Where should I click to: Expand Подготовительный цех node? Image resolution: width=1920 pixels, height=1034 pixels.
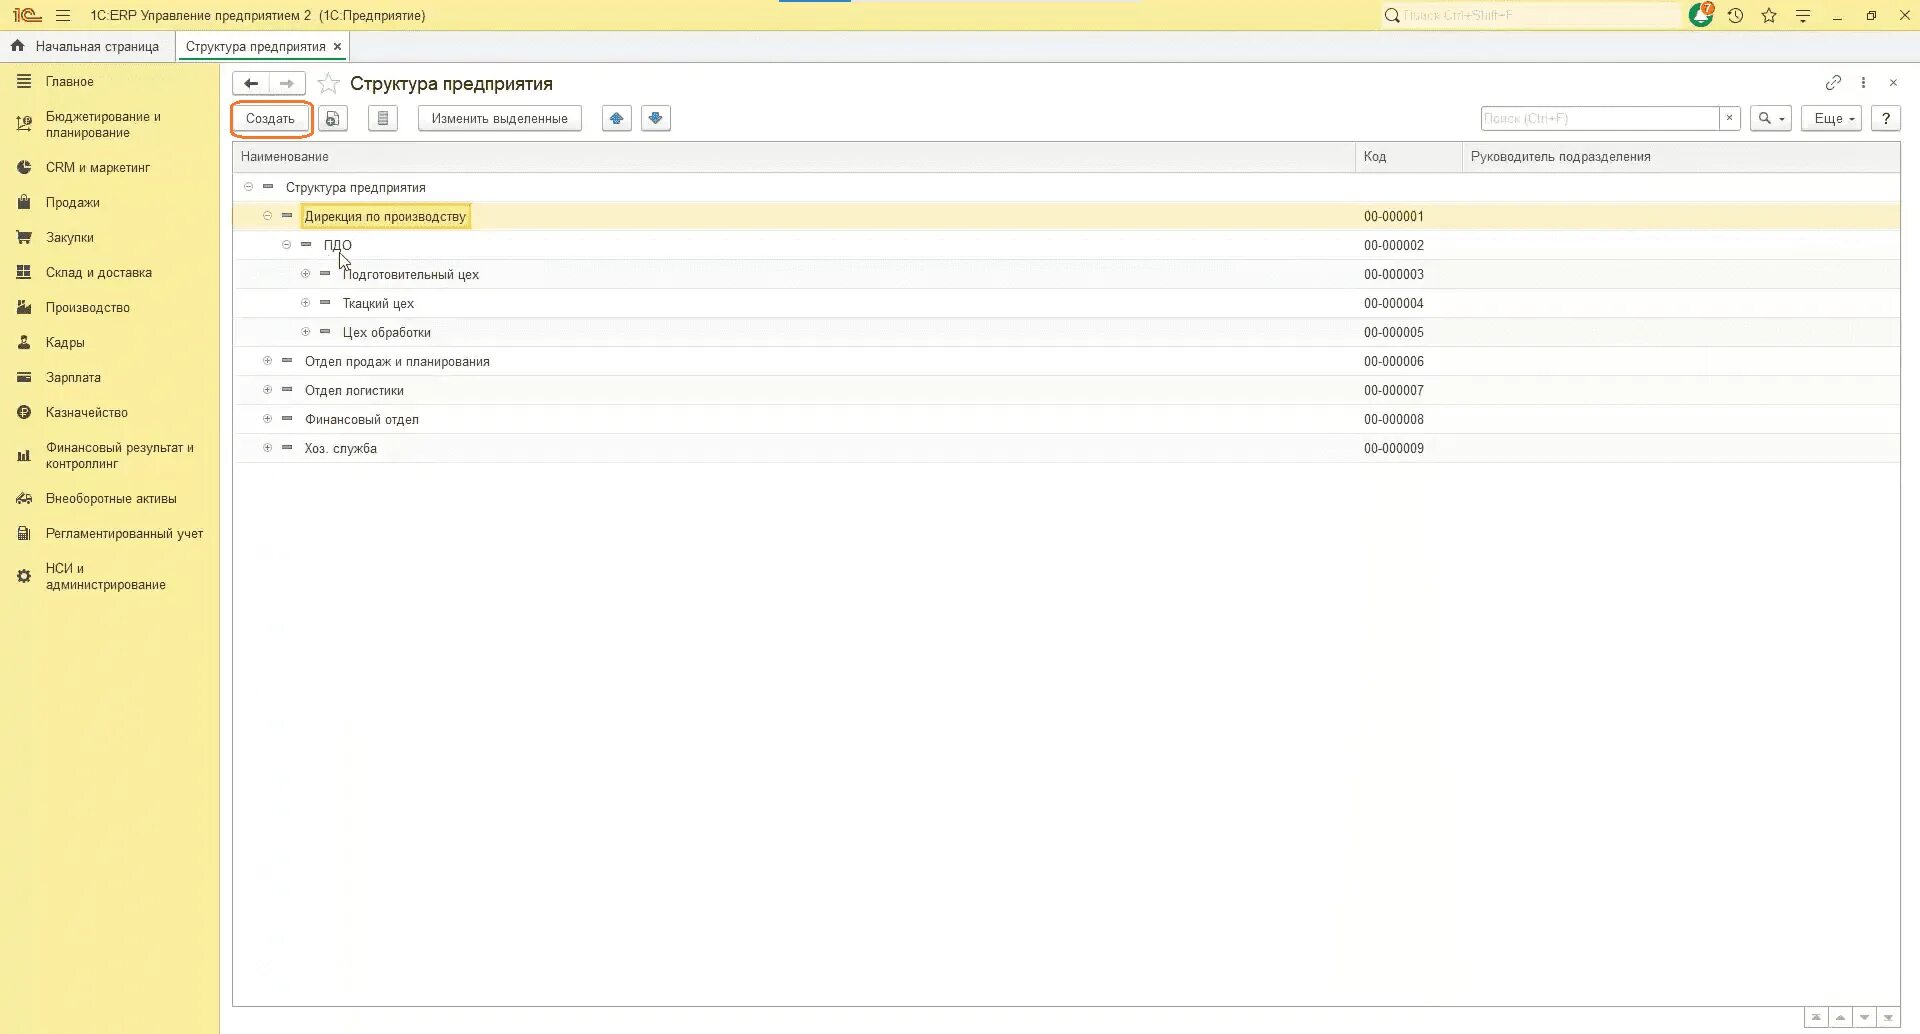[306, 274]
